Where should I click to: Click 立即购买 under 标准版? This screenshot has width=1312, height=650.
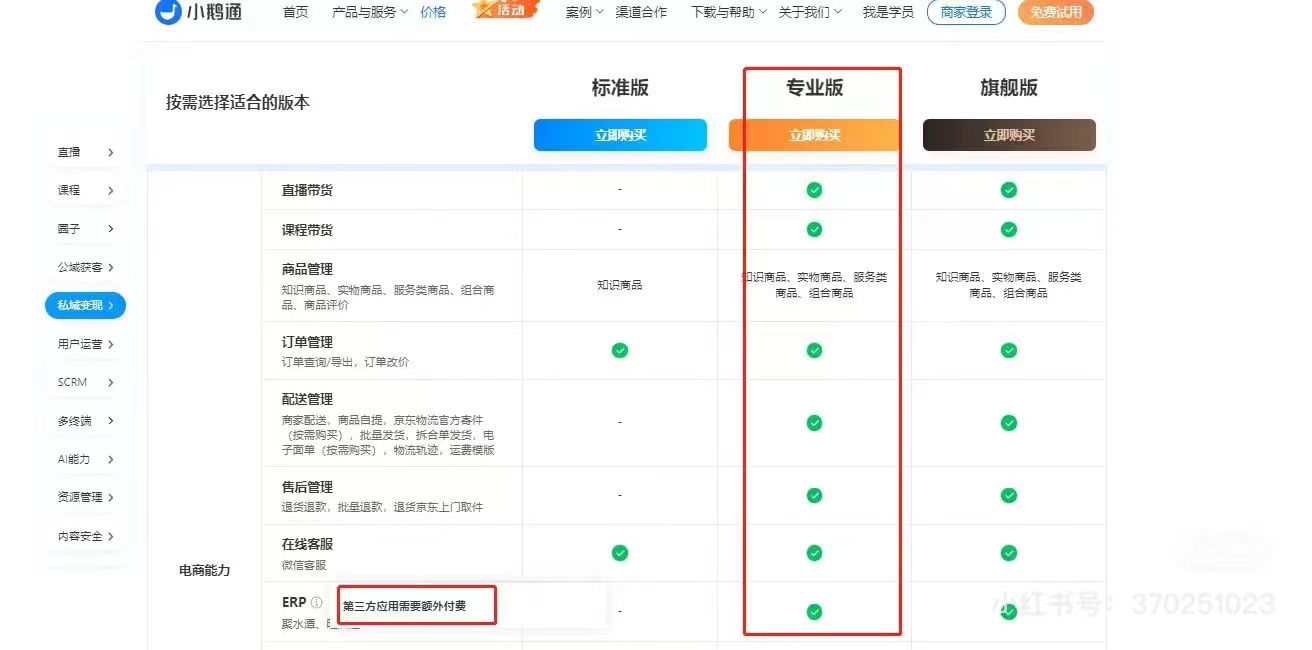620,135
